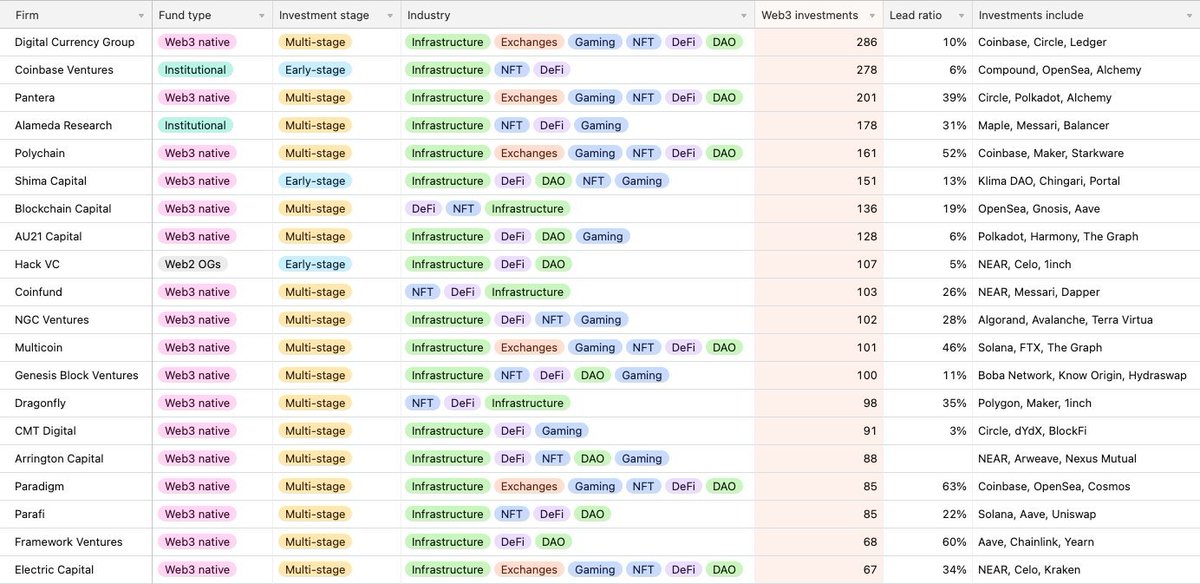Click the Web3 native tag for Pantera
Viewport: 1200px width, 584px height.
click(197, 98)
